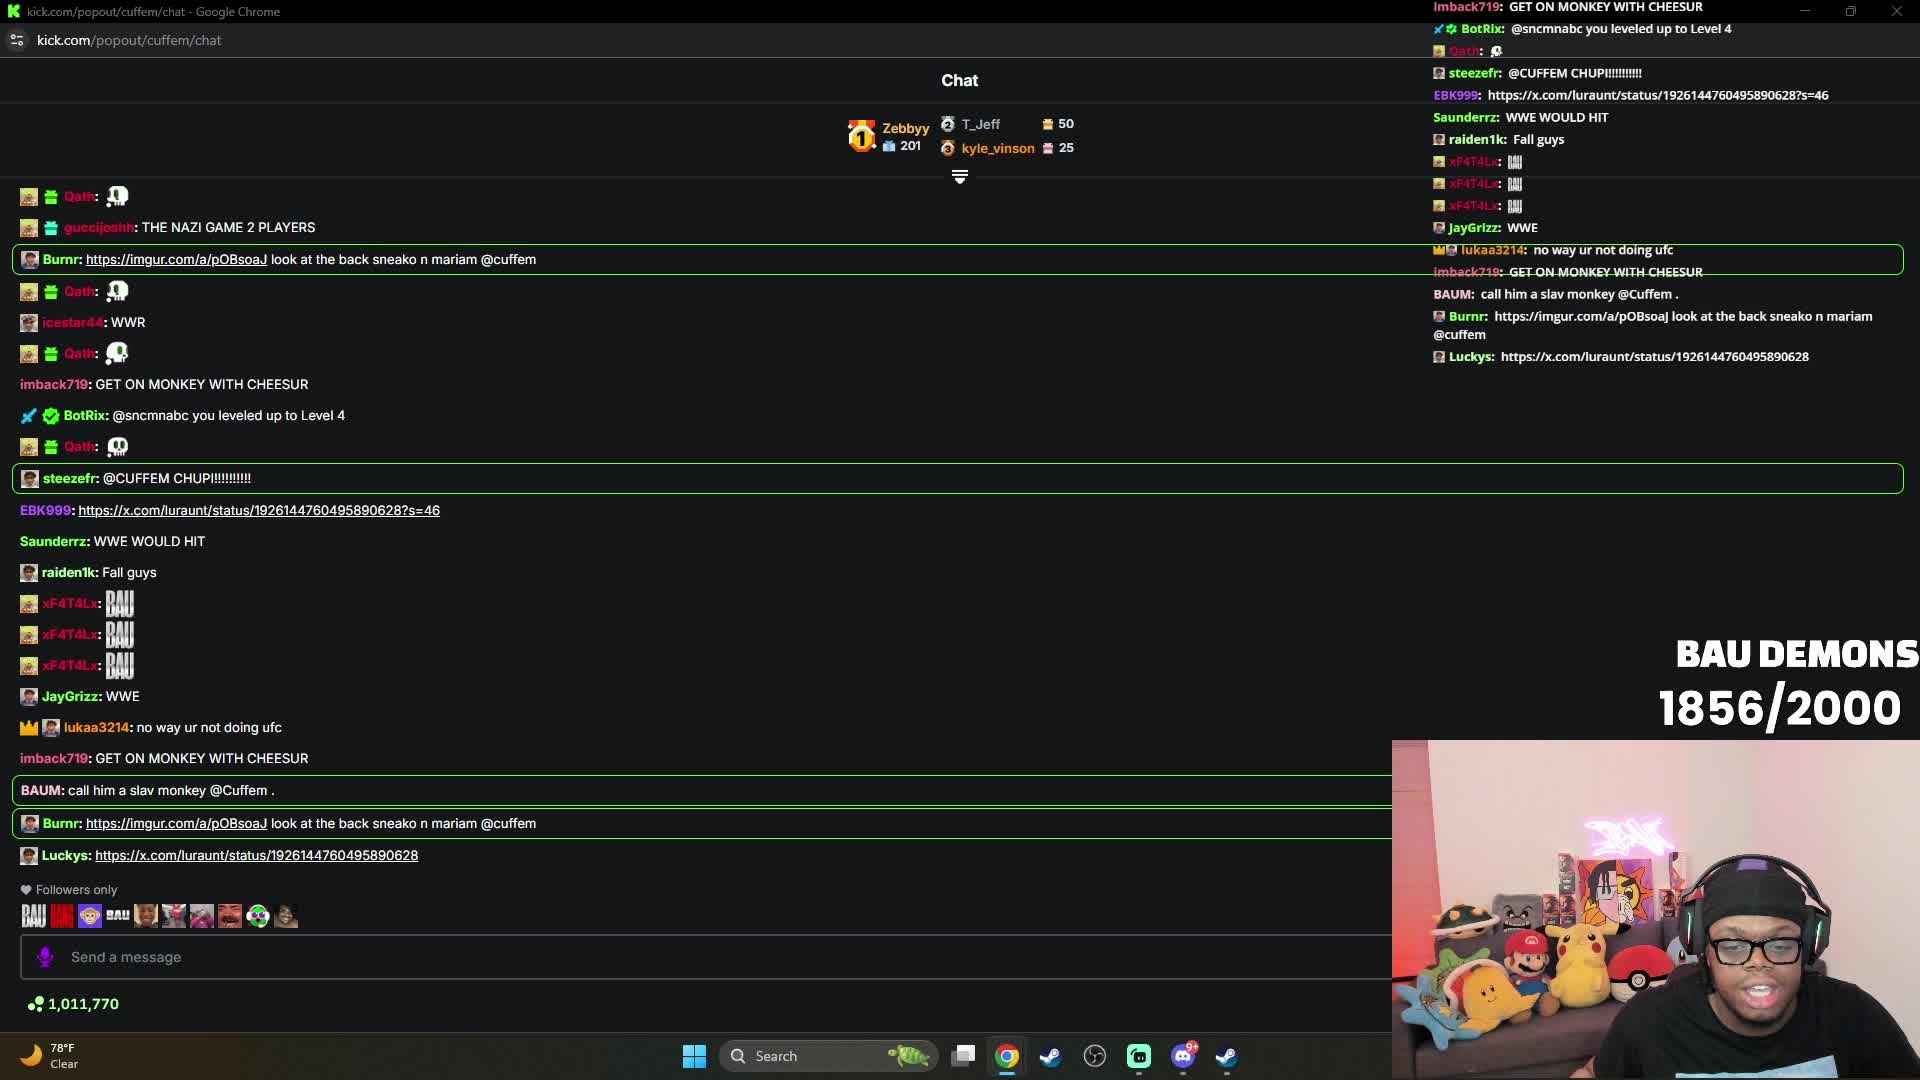Click raiden1k username in chat
This screenshot has height=1080, width=1920.
click(68, 572)
